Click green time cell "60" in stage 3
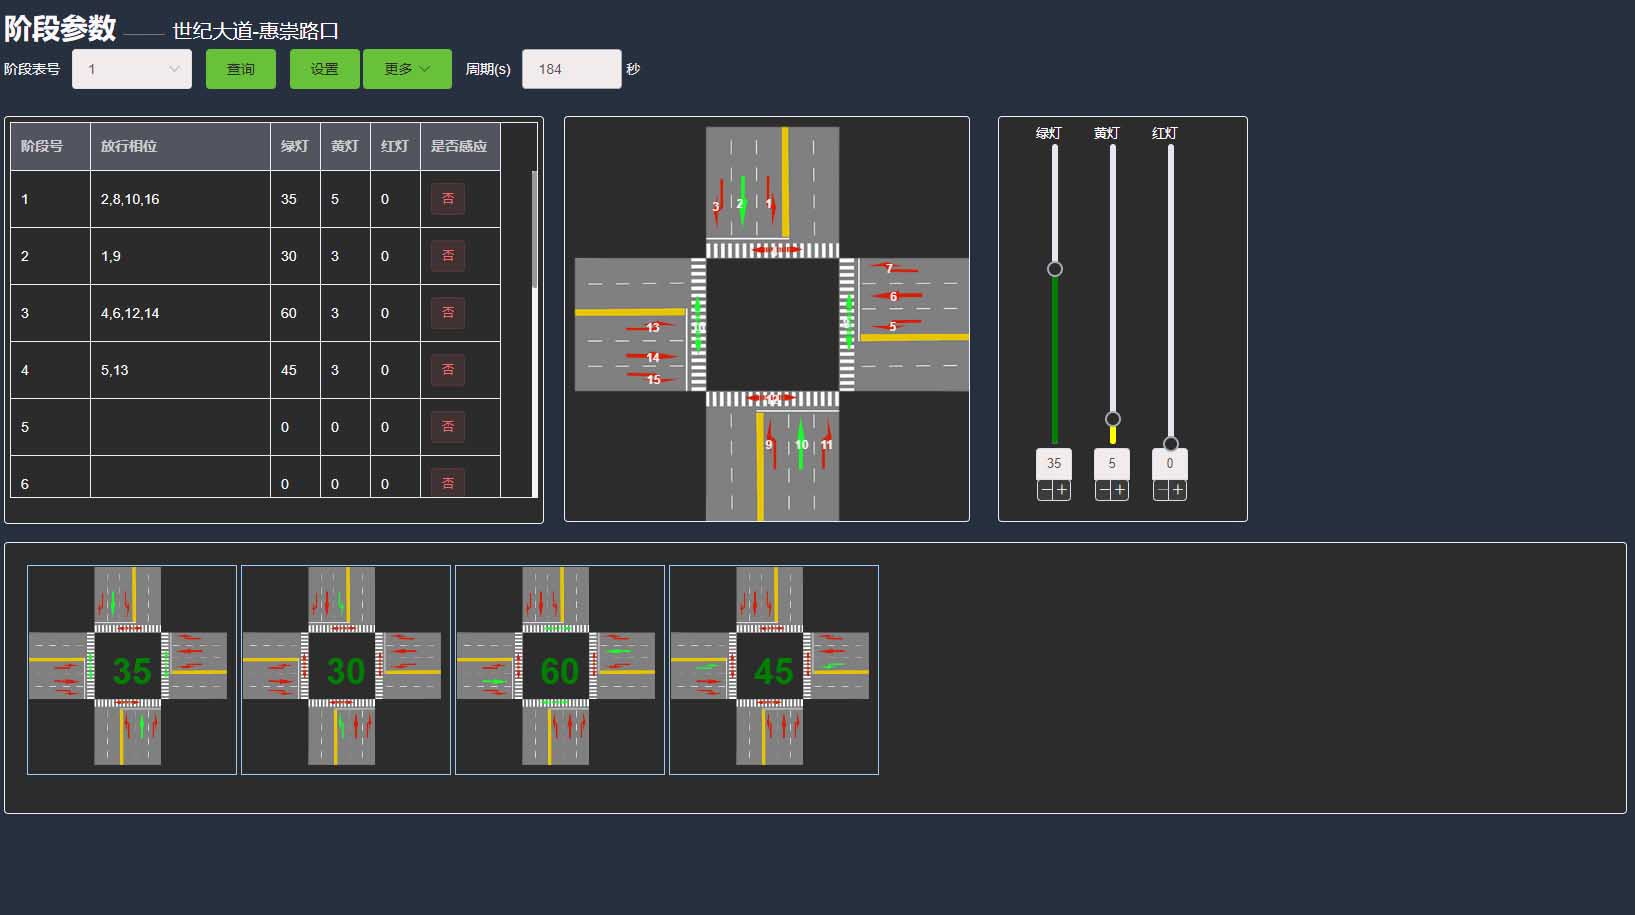 coord(295,313)
